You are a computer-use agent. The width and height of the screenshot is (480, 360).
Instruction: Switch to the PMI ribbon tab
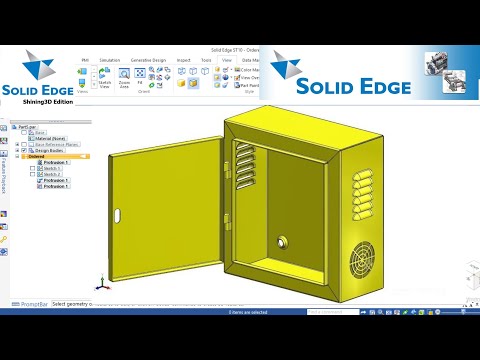(85, 60)
